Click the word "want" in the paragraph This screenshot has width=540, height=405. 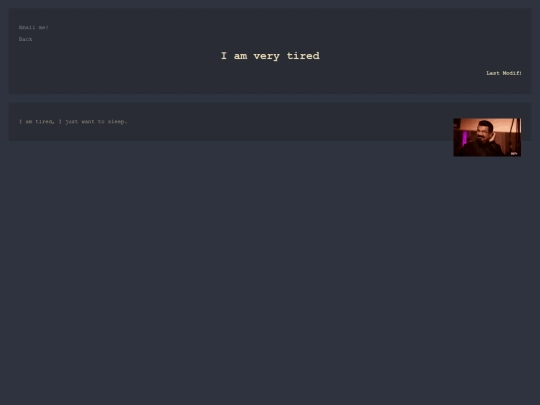tap(88, 122)
